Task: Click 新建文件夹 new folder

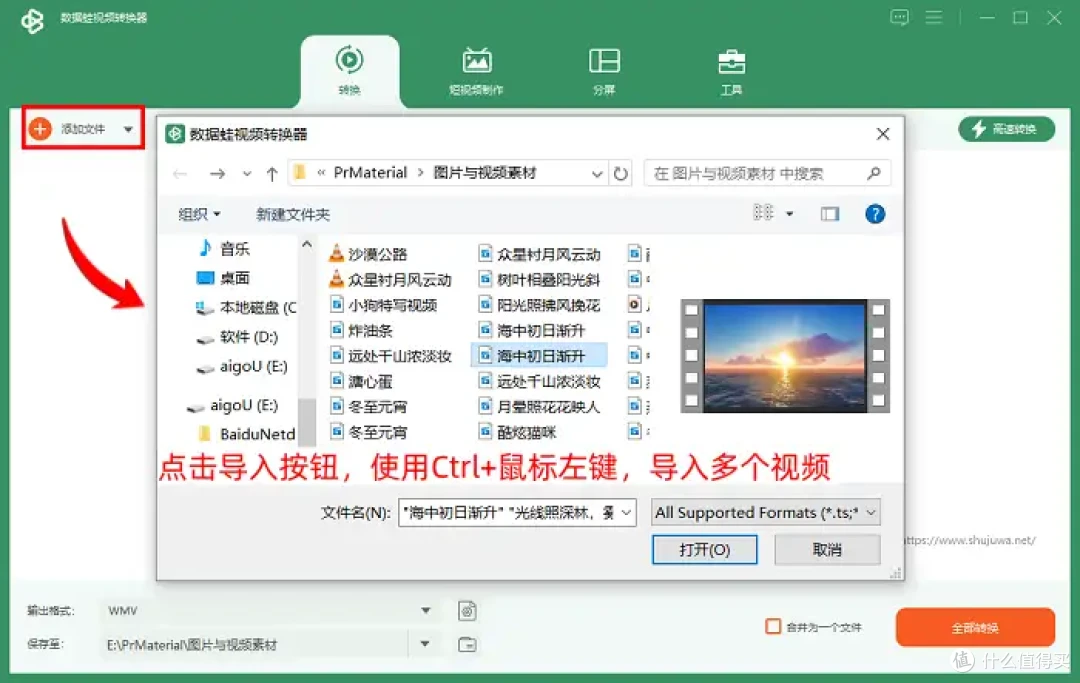Action: 293,214
